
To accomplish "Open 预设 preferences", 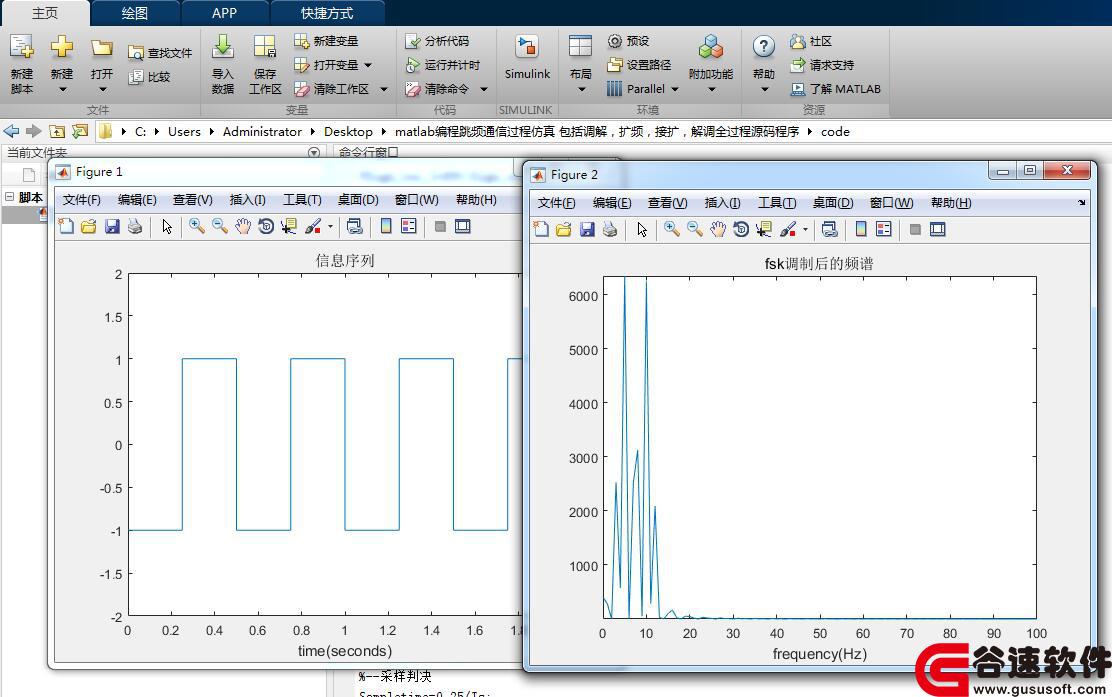I will pos(628,41).
